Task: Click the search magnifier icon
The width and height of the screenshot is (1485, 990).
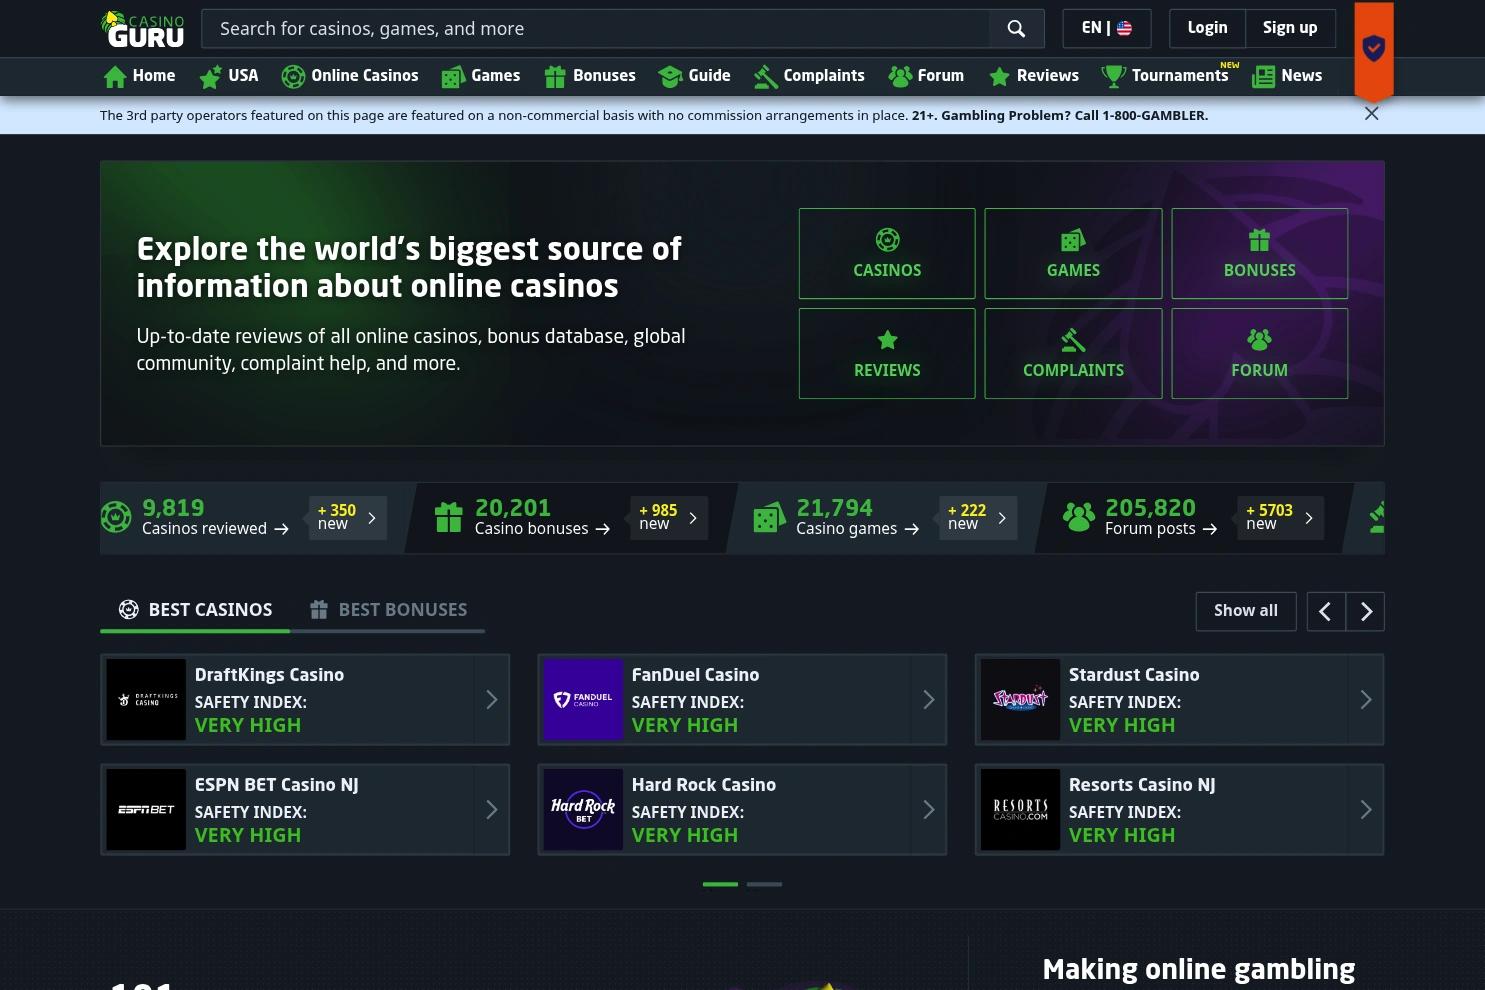Action: (x=1016, y=28)
